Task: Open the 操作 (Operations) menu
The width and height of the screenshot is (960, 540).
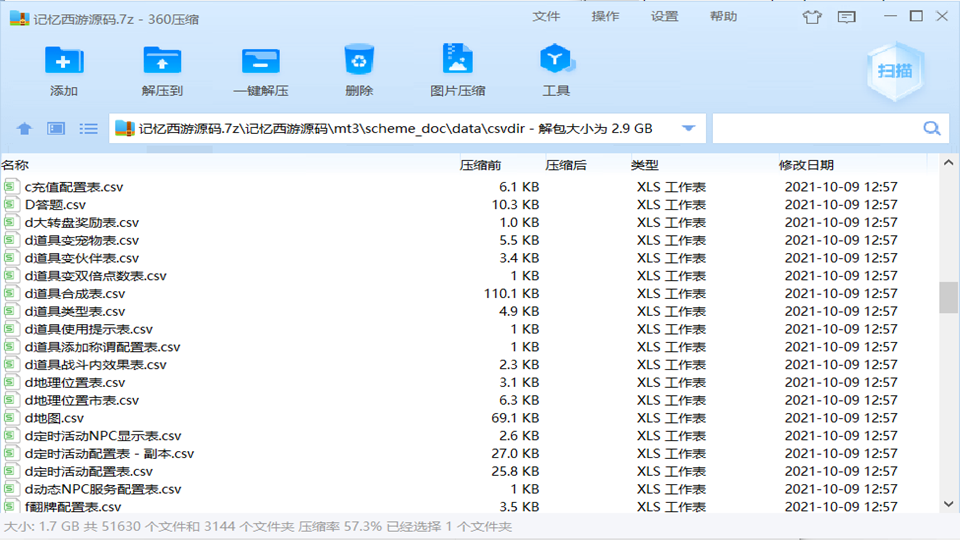Action: point(605,17)
